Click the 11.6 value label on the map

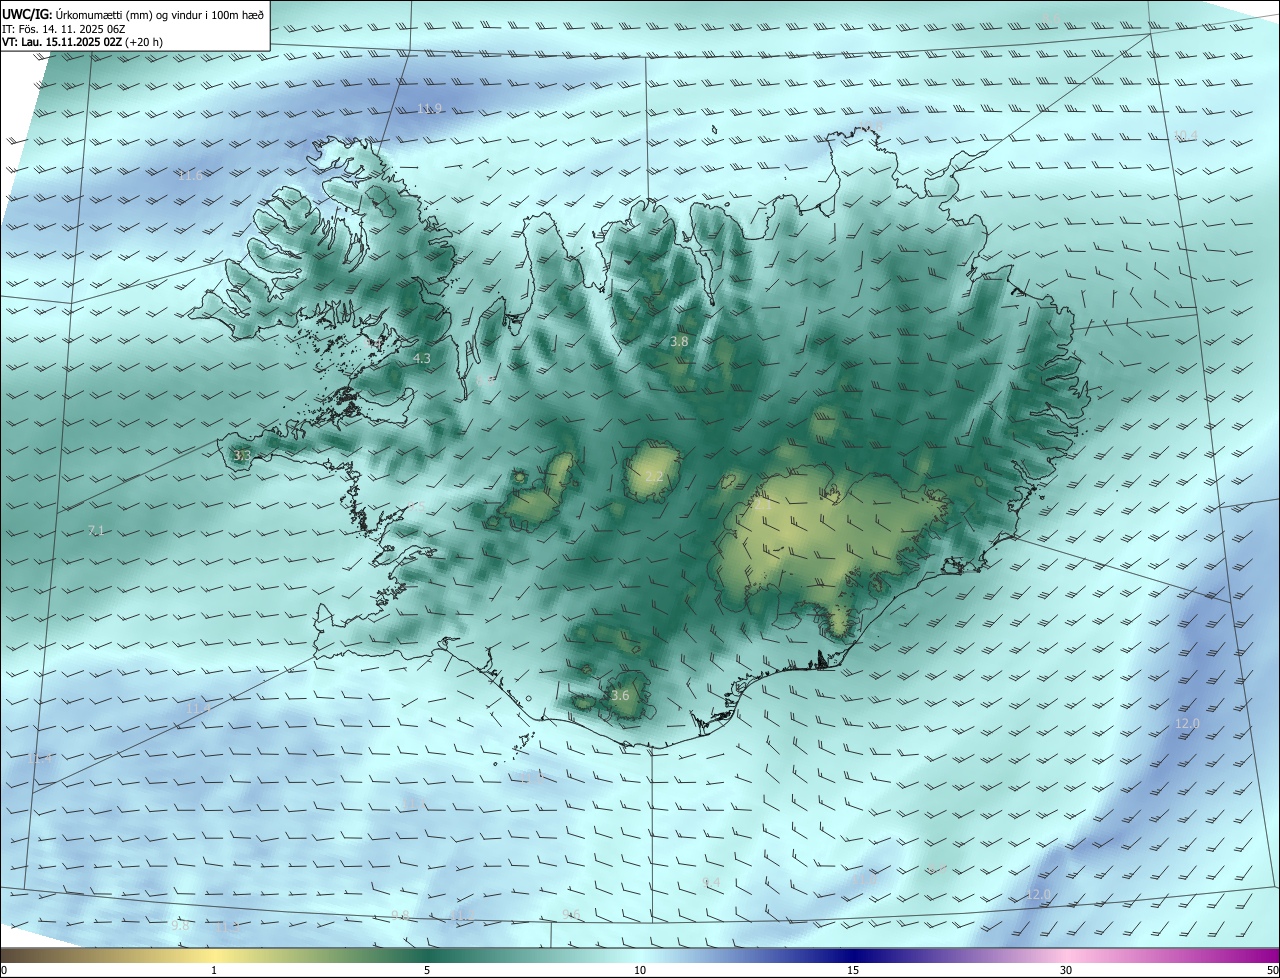190,176
